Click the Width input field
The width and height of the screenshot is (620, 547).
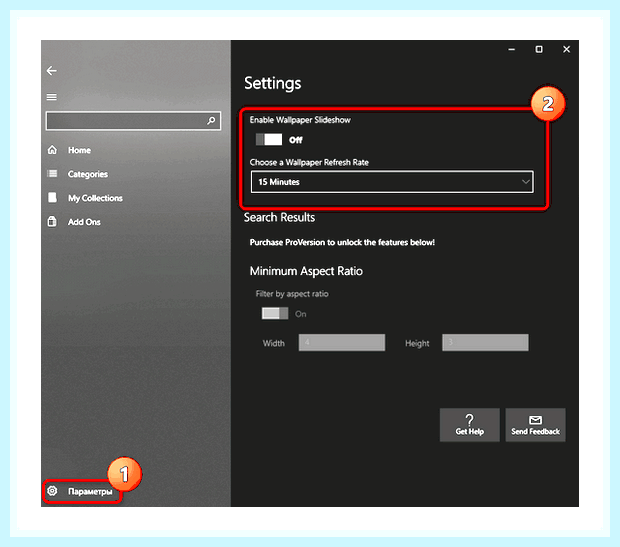[342, 343]
